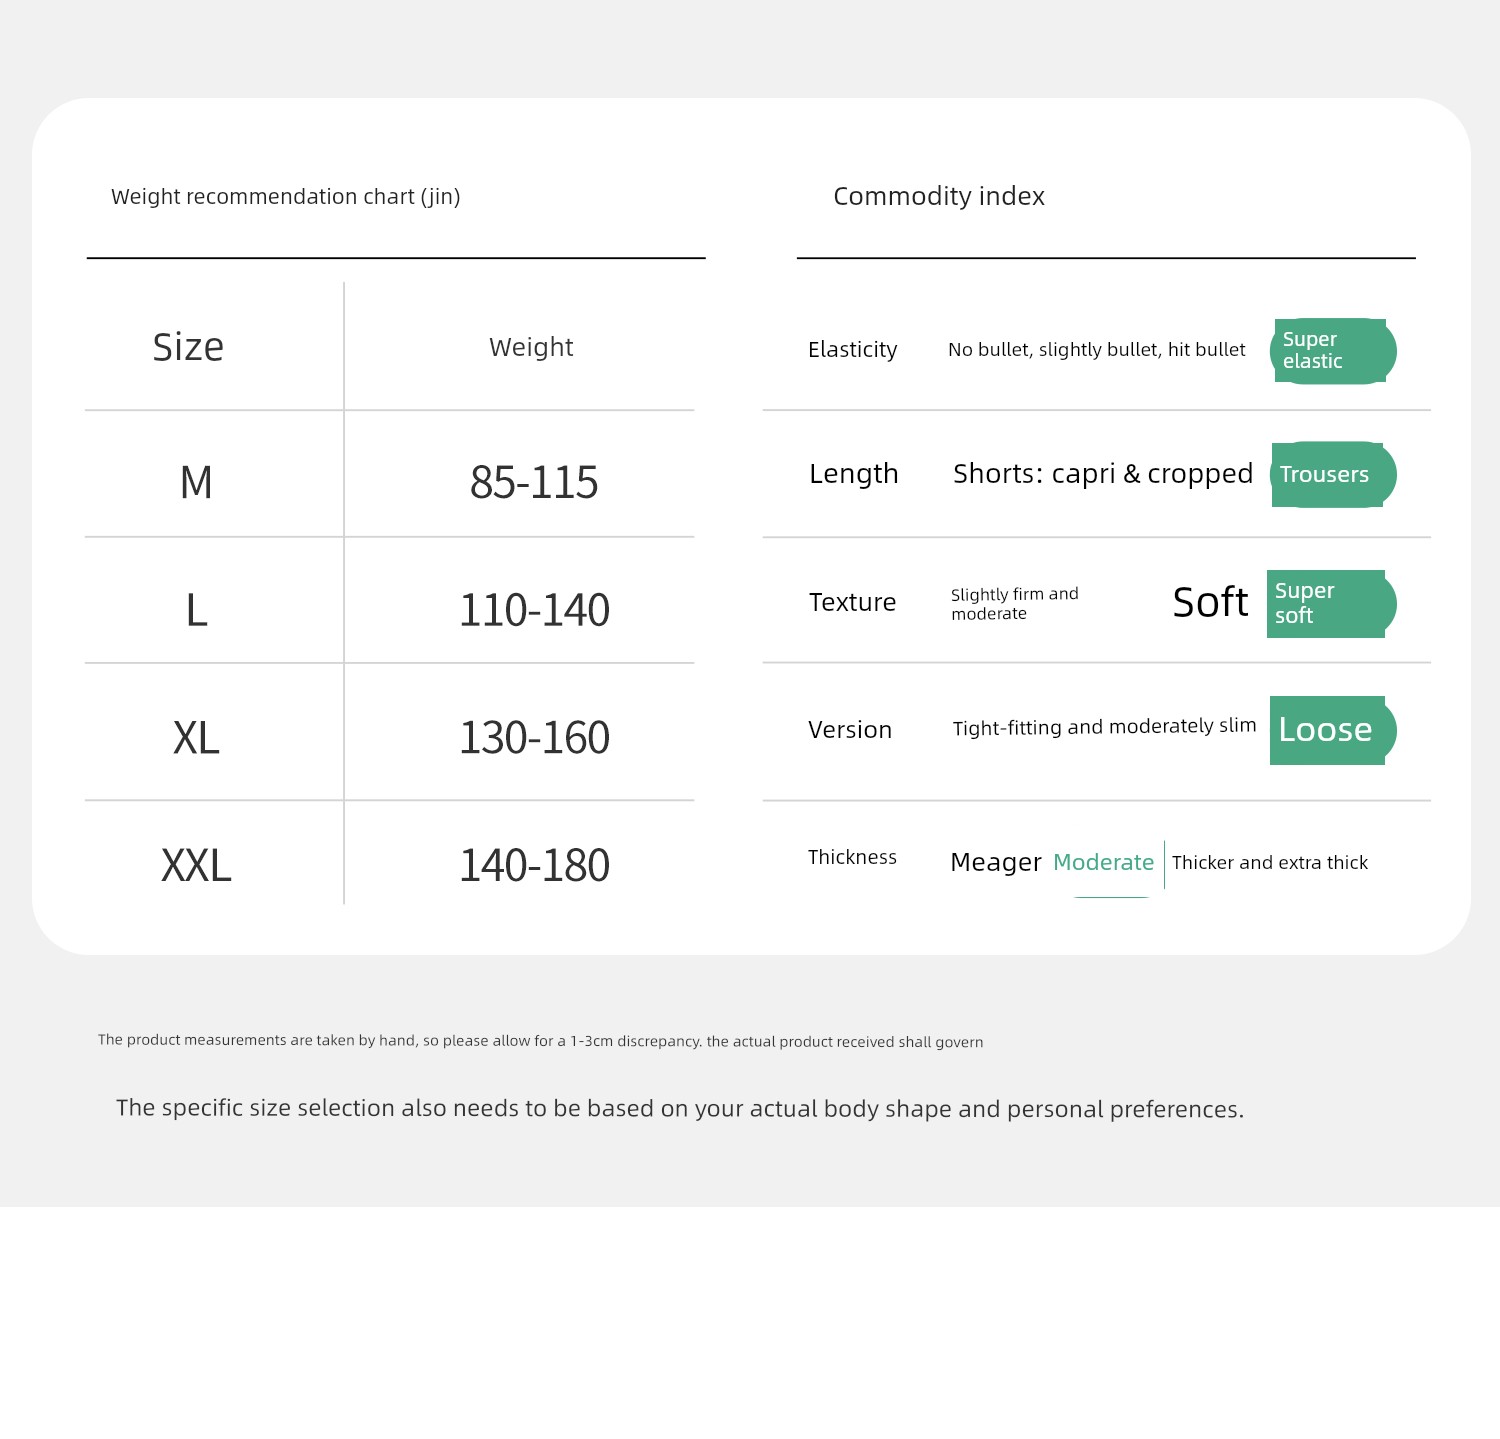1500x1439 pixels.
Task: Click the 1-3cm discrepancy disclaimer text
Action: click(540, 1041)
